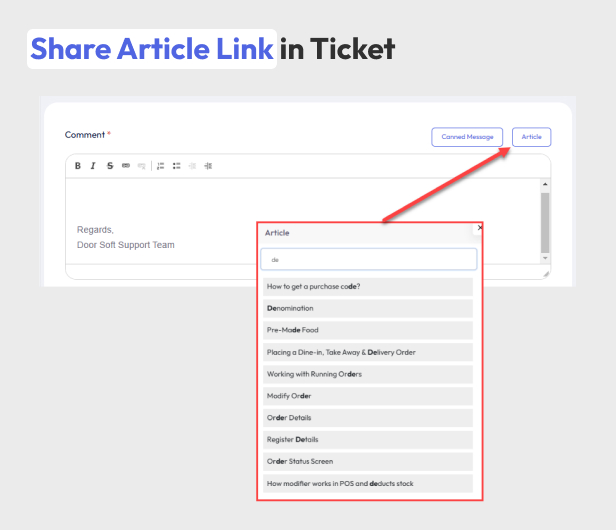Click the comment editor scrollbar down arrow
616x530 pixels.
pos(545,258)
